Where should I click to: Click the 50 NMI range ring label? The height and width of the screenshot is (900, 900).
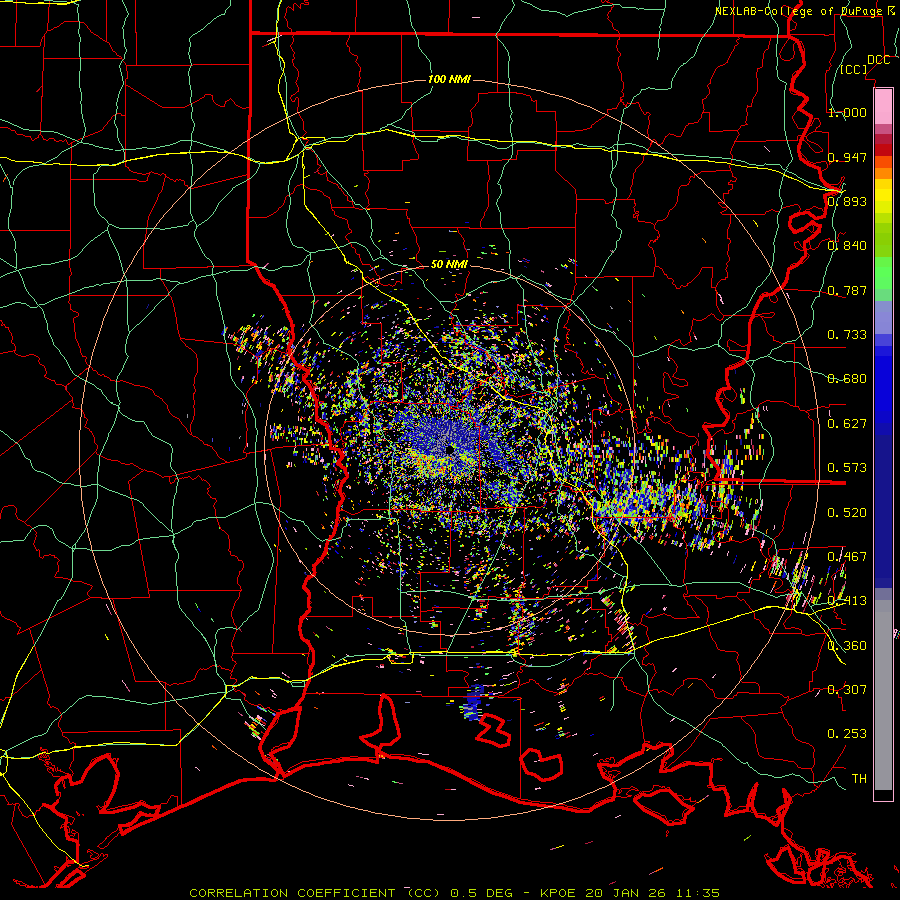449,264
